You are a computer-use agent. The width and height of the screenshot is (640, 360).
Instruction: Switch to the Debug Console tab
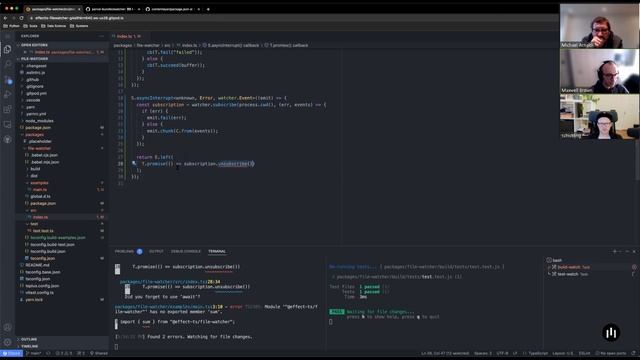pos(186,251)
